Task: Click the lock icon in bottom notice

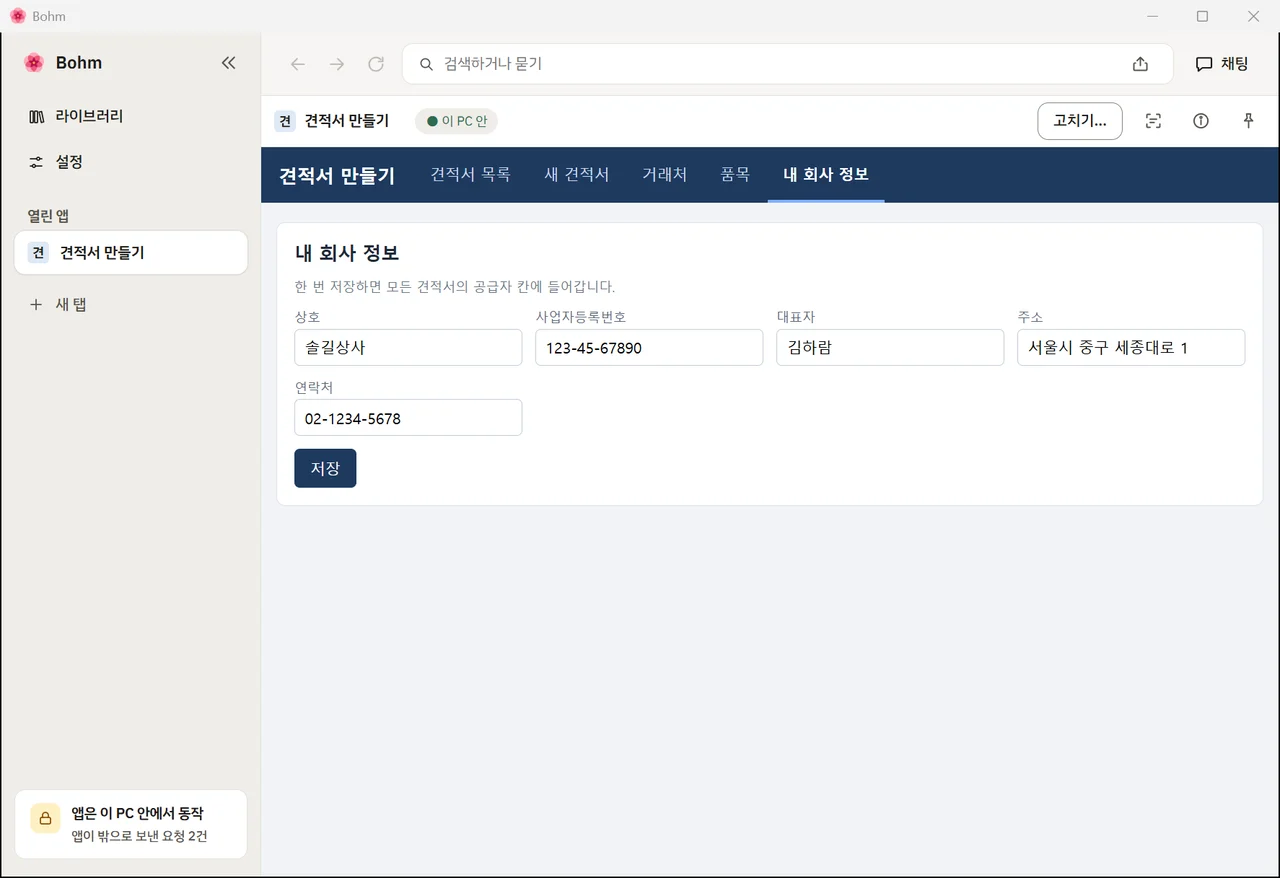Action: (45, 818)
